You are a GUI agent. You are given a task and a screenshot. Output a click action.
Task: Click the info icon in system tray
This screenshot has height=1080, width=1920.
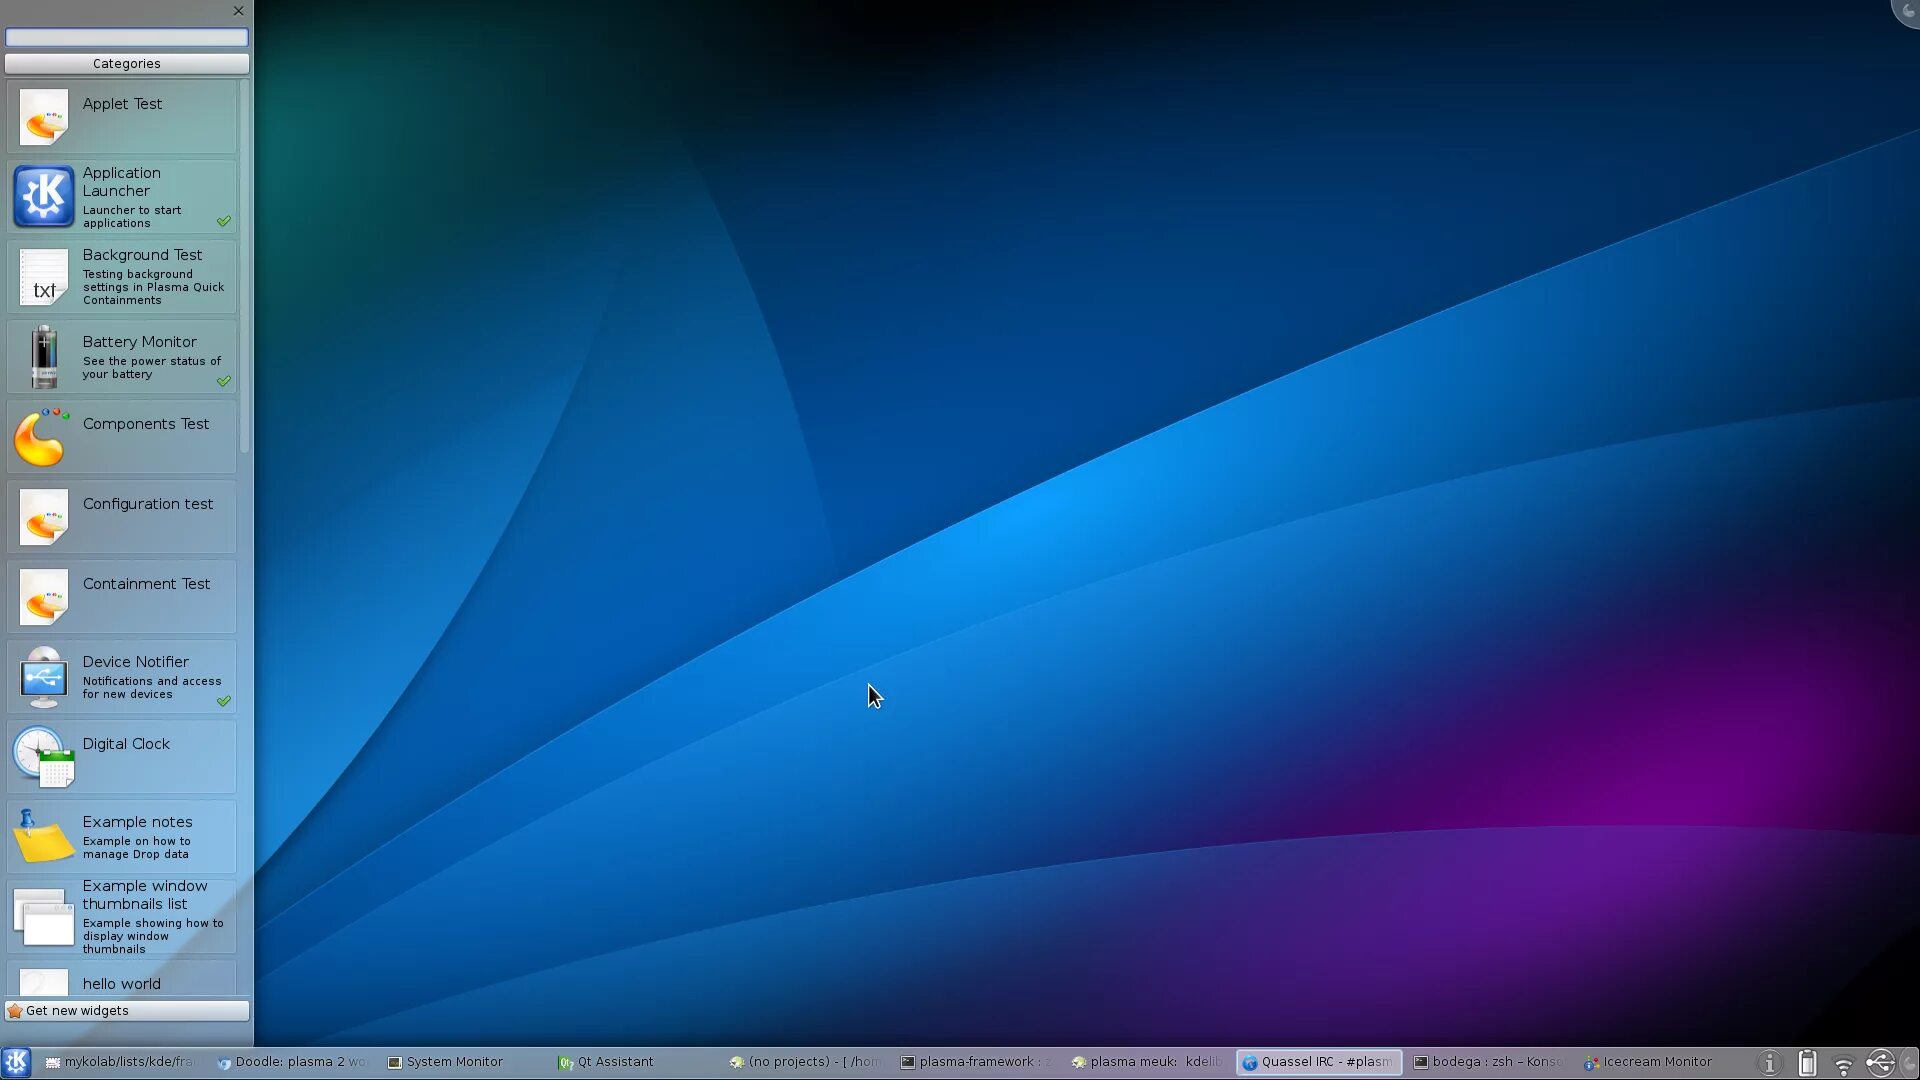tap(1770, 1064)
